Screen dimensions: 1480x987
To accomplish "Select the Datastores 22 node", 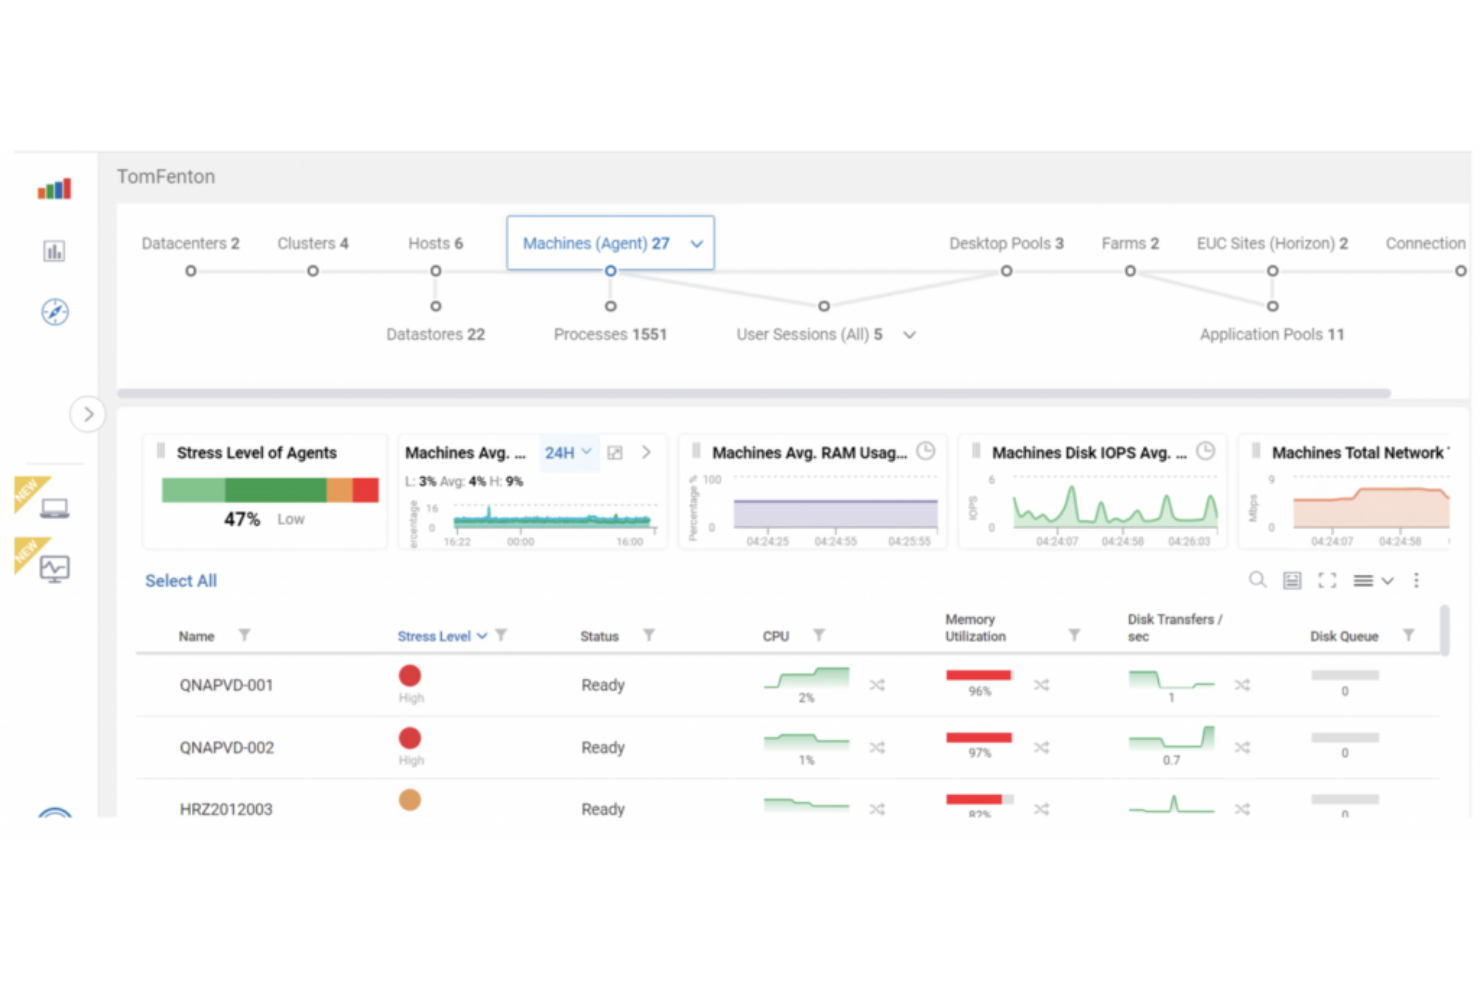I will point(435,334).
